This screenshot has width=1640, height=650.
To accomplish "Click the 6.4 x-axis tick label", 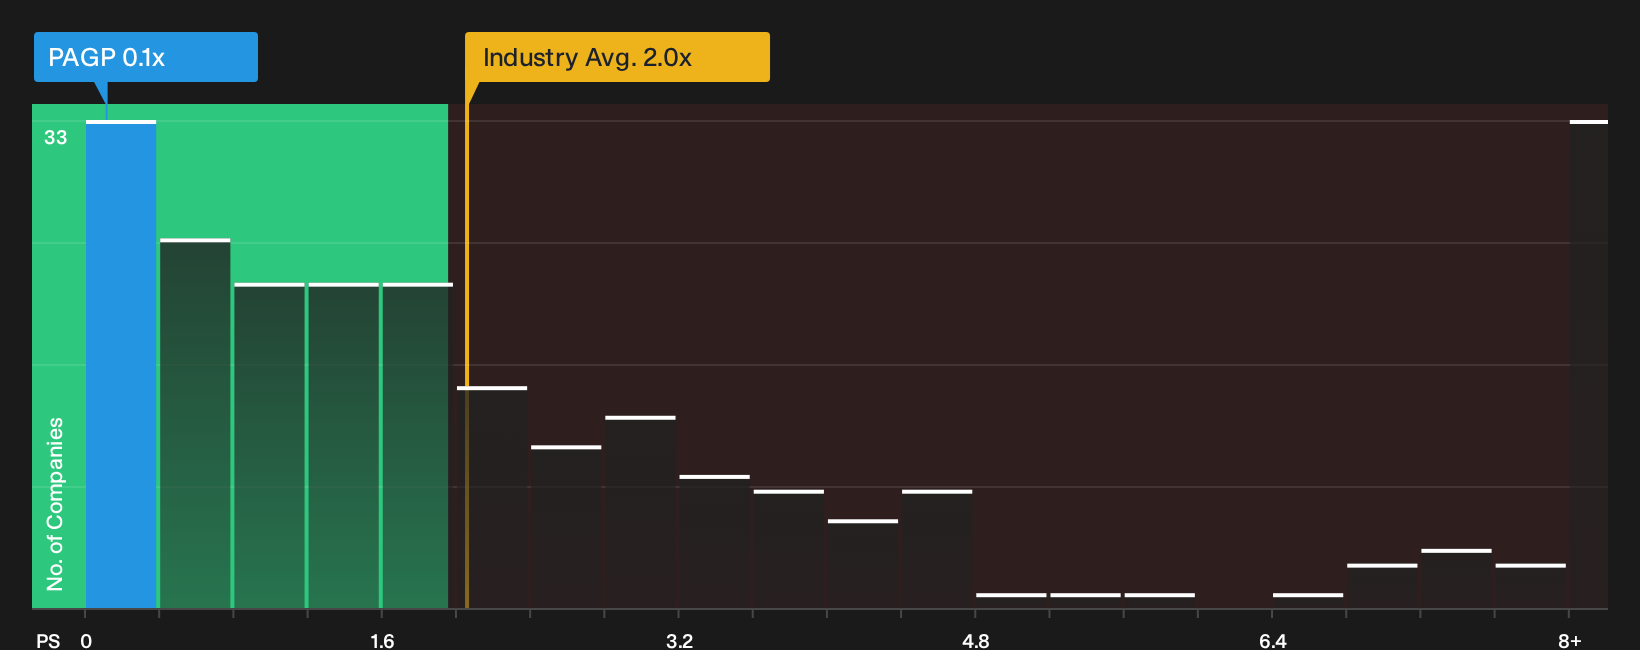I will click(1273, 641).
